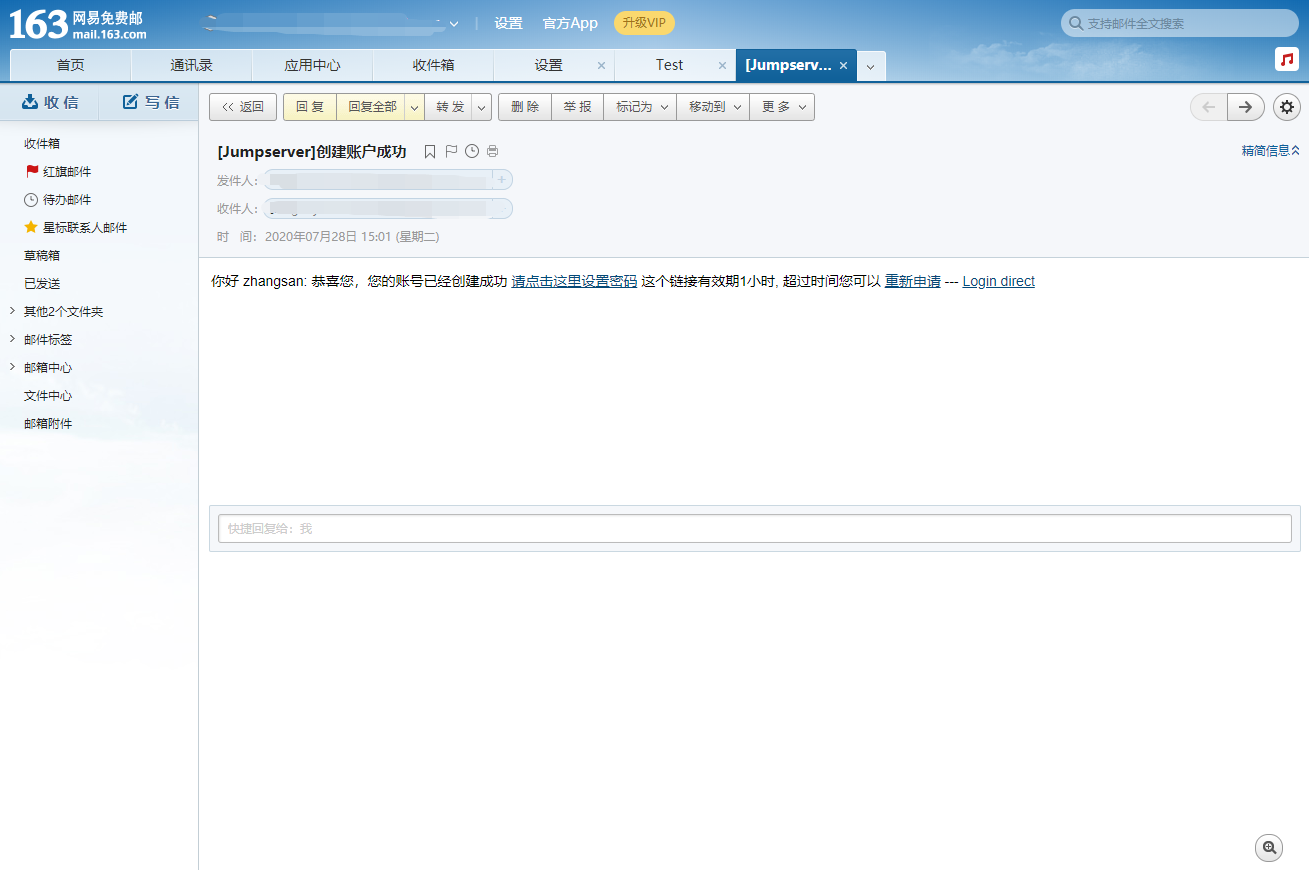This screenshot has width=1309, height=870.
Task: Open the 更多 more actions dropdown
Action: [800, 107]
